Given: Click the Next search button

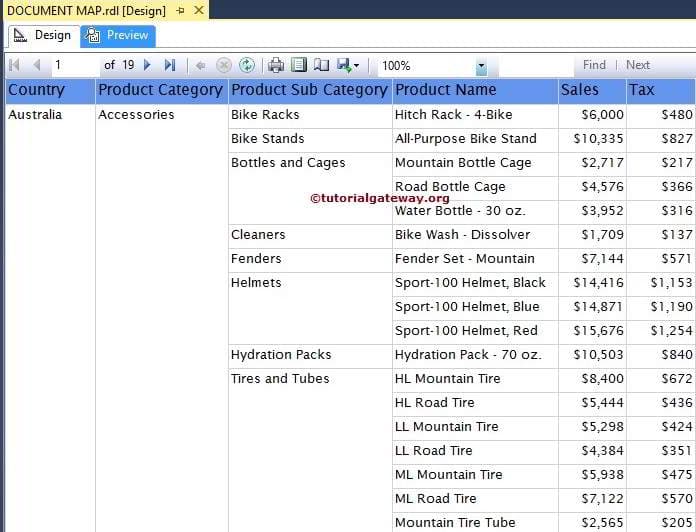Looking at the screenshot, I should point(638,65).
